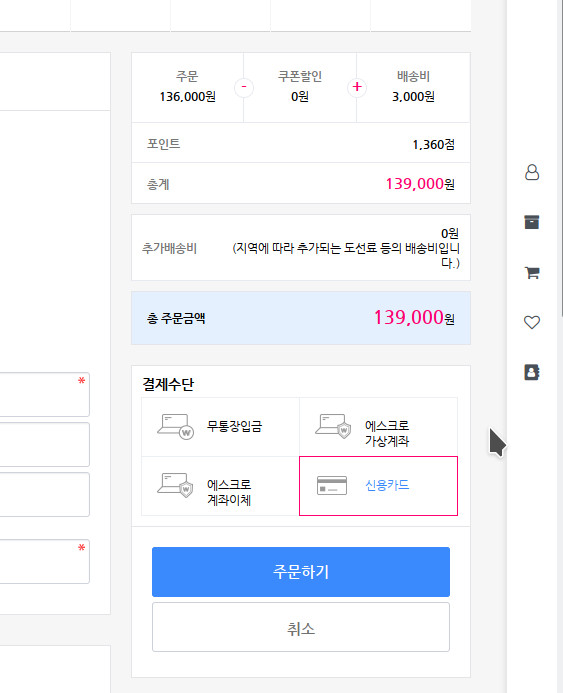Image resolution: width=563 pixels, height=693 pixels.
Task: Click the 총 주문금액 139,000원 summary bar
Action: (301, 318)
